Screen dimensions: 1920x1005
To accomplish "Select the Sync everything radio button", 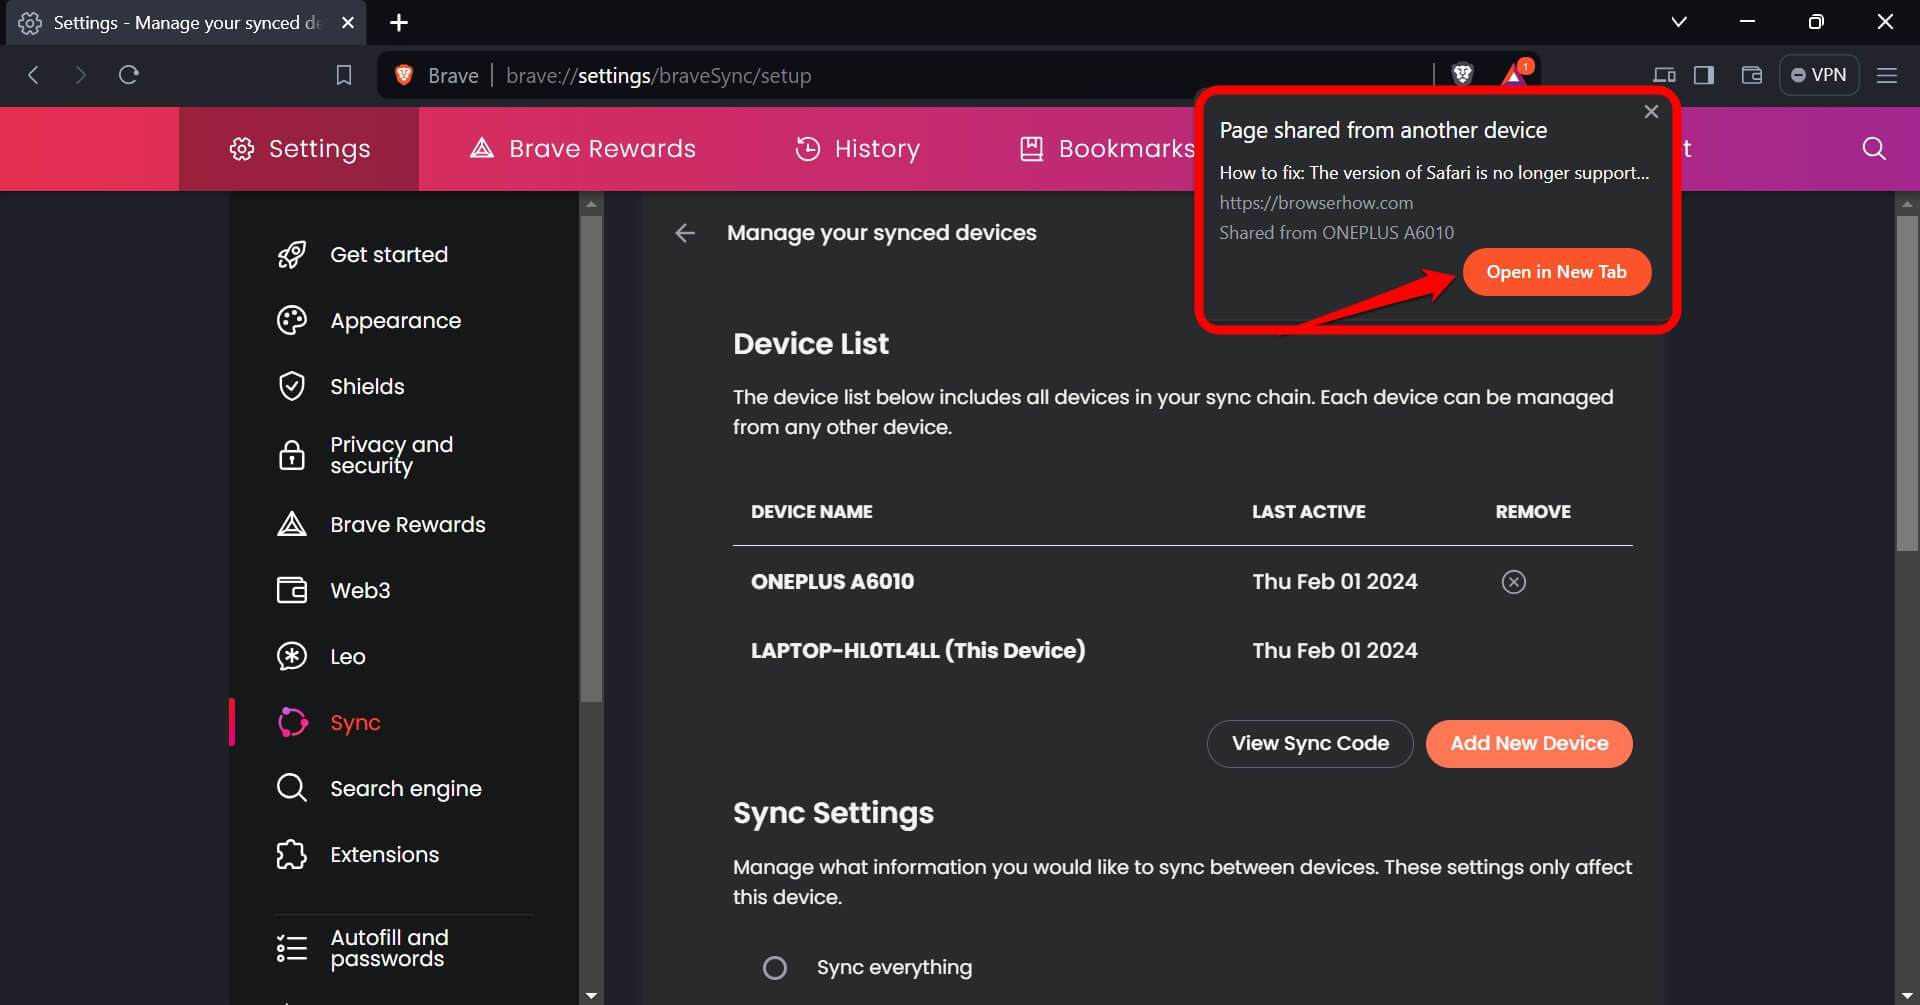I will [x=775, y=968].
